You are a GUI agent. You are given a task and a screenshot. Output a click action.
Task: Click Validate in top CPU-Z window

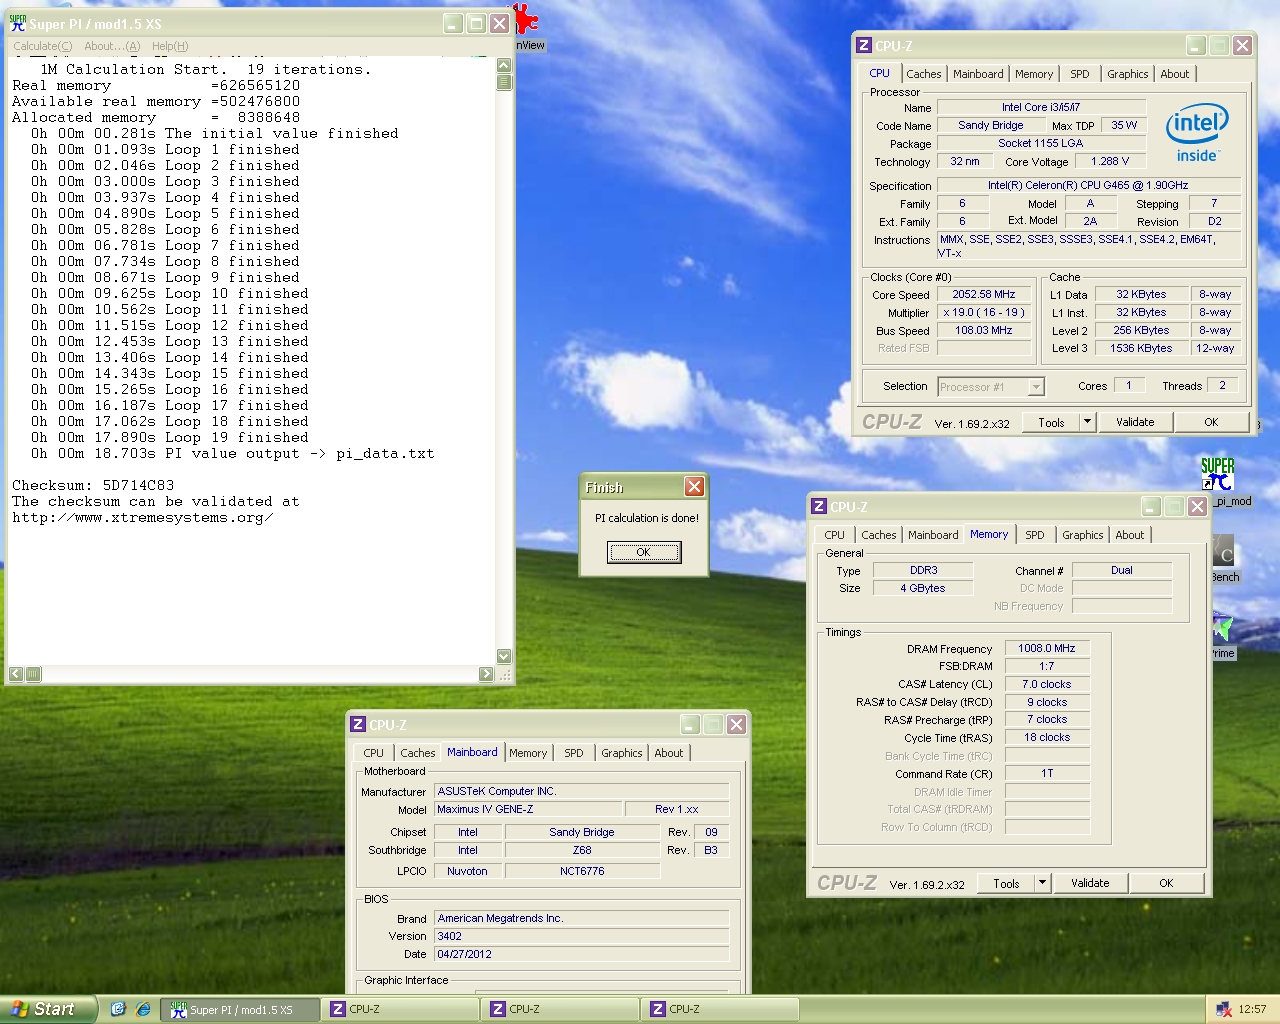1135,422
